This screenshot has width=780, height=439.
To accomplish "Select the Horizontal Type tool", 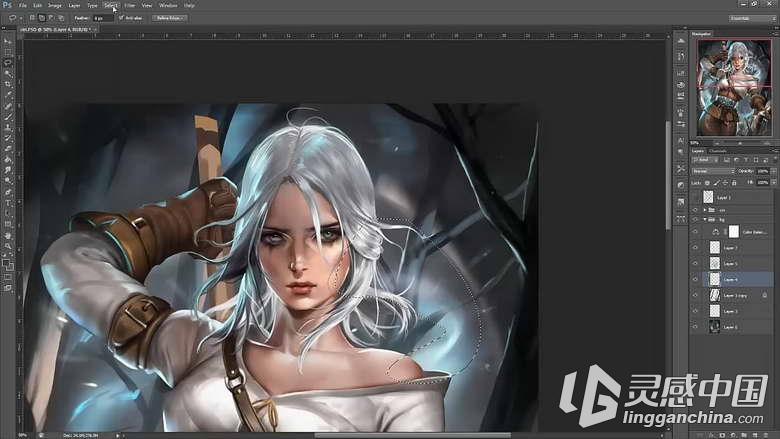I will point(7,203).
